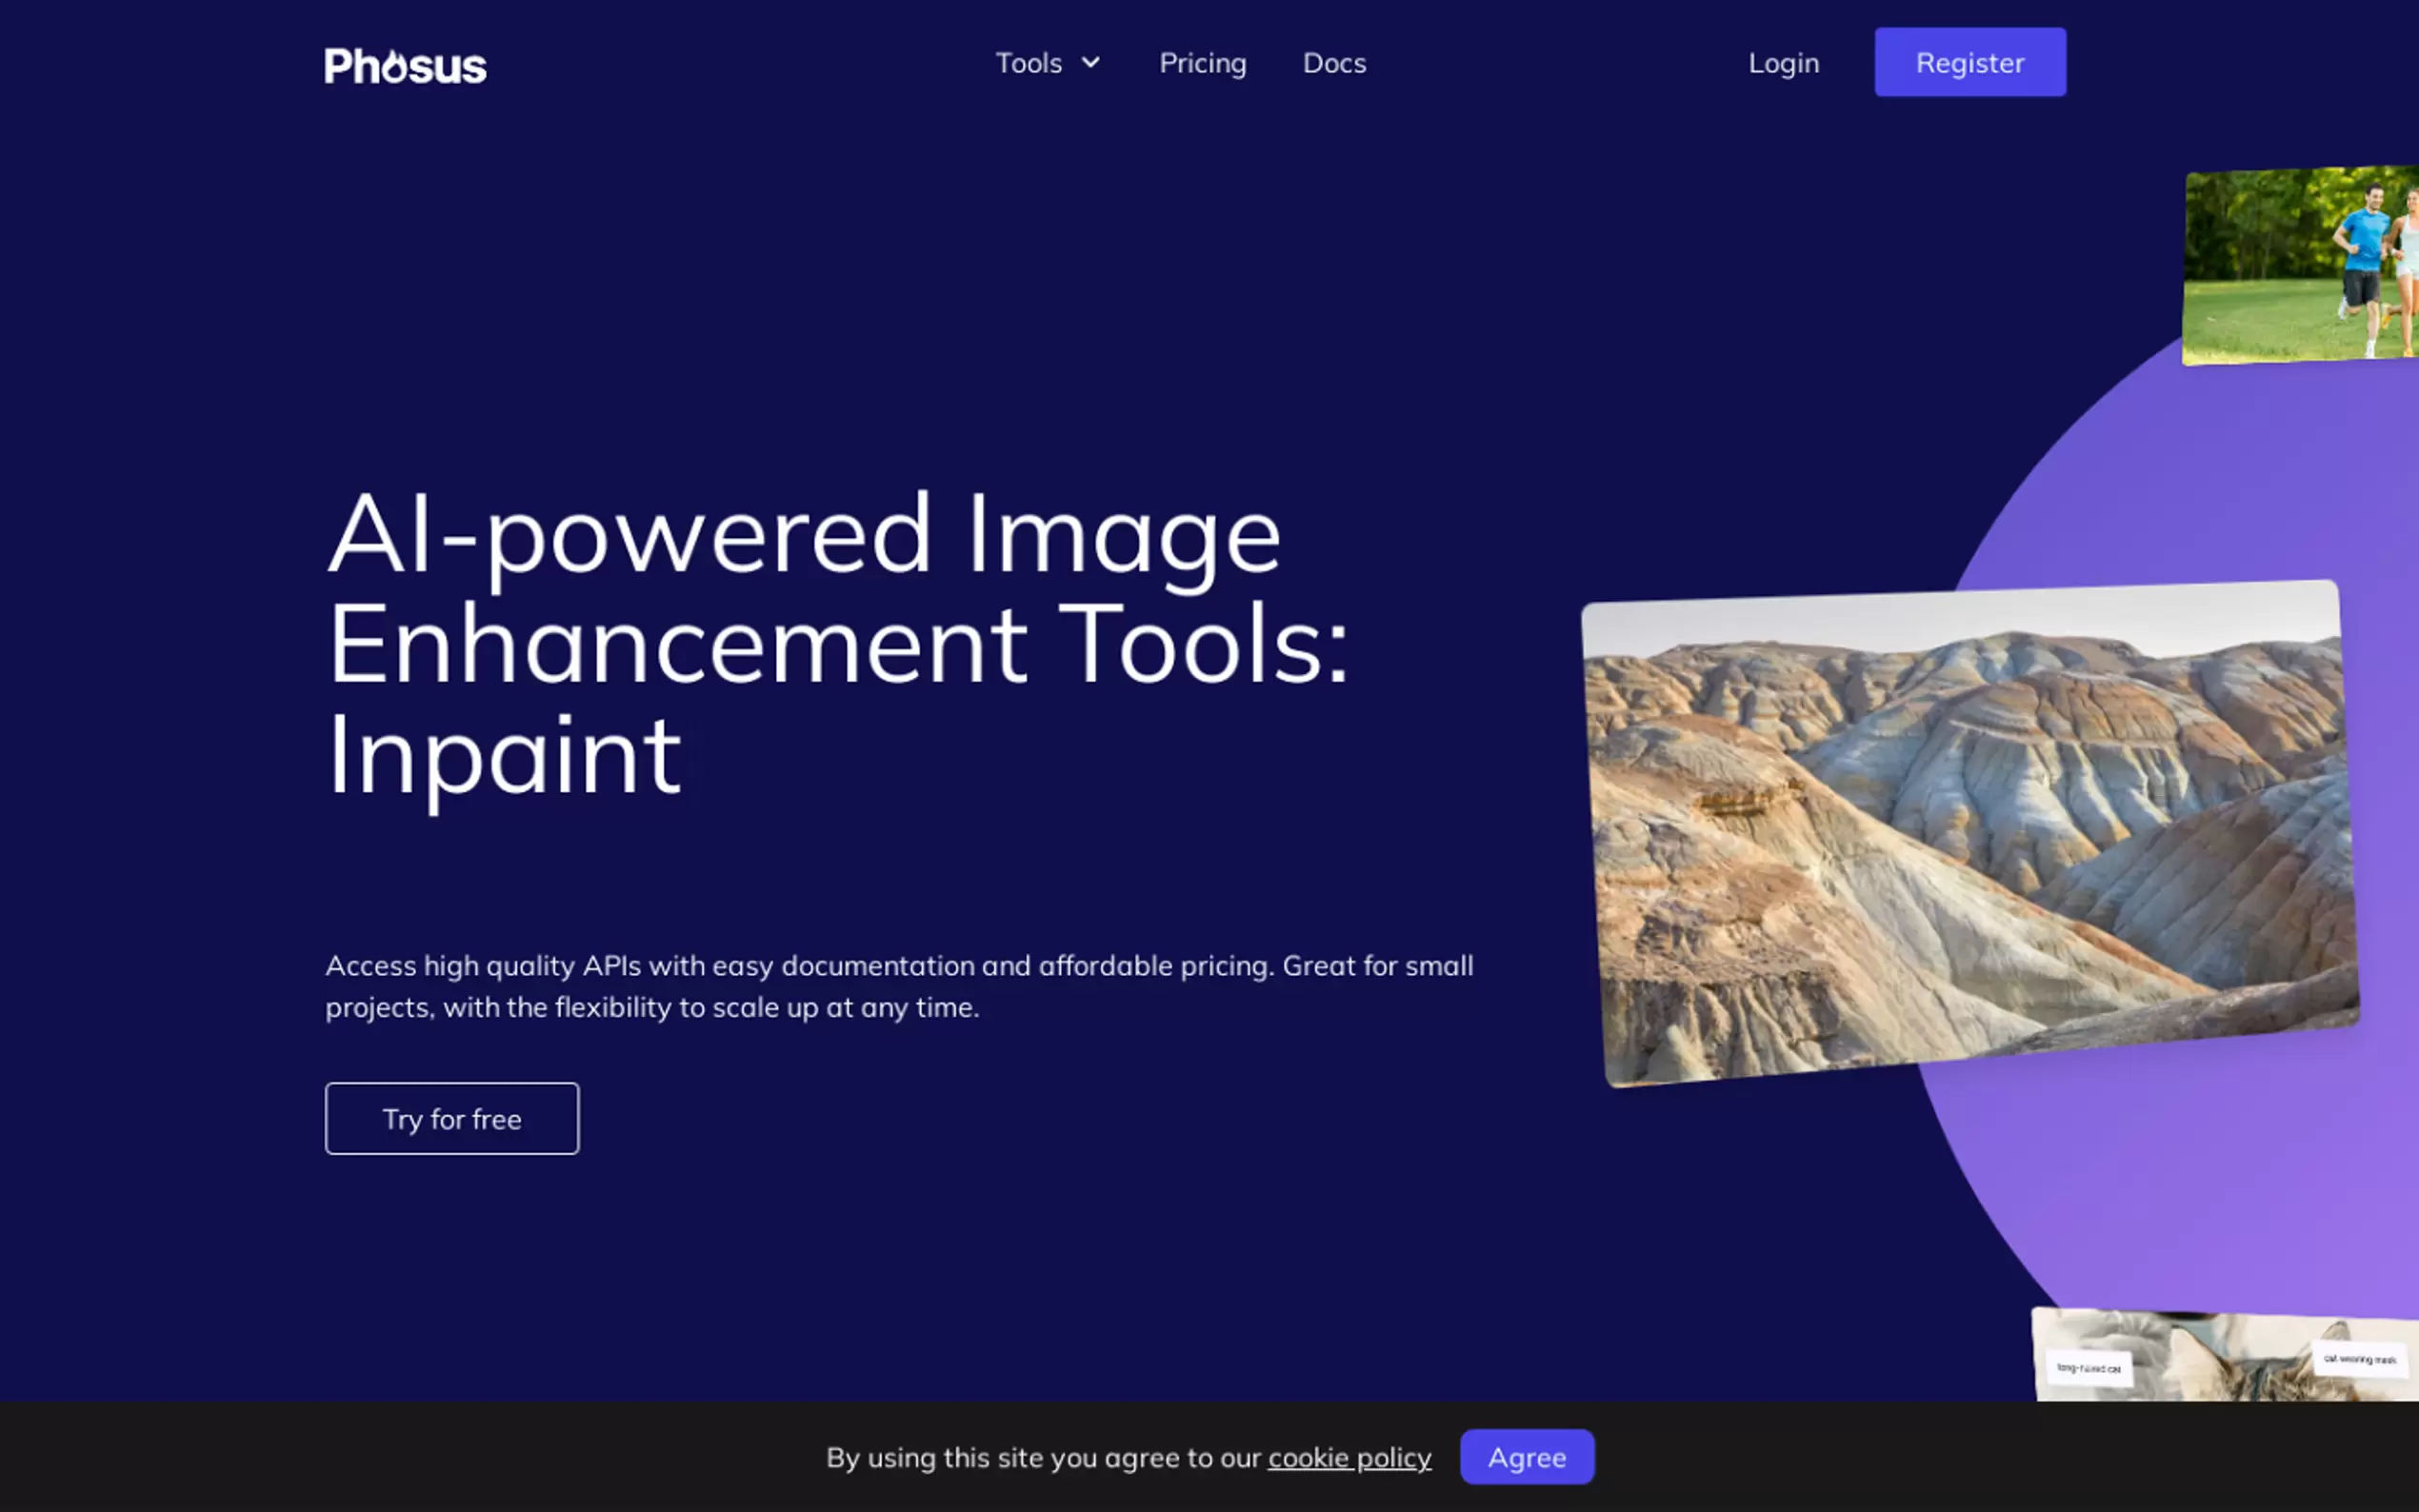This screenshot has width=2419, height=1512.
Task: Click the Login link
Action: click(x=1783, y=63)
